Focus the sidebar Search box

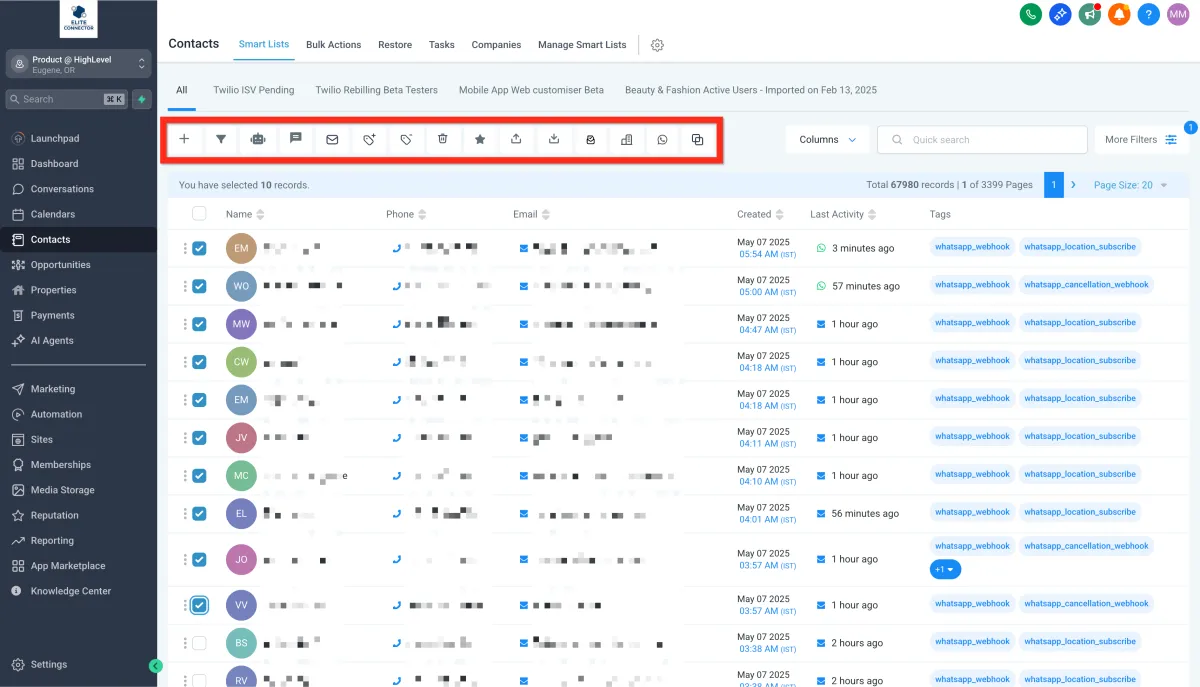[x=67, y=99]
